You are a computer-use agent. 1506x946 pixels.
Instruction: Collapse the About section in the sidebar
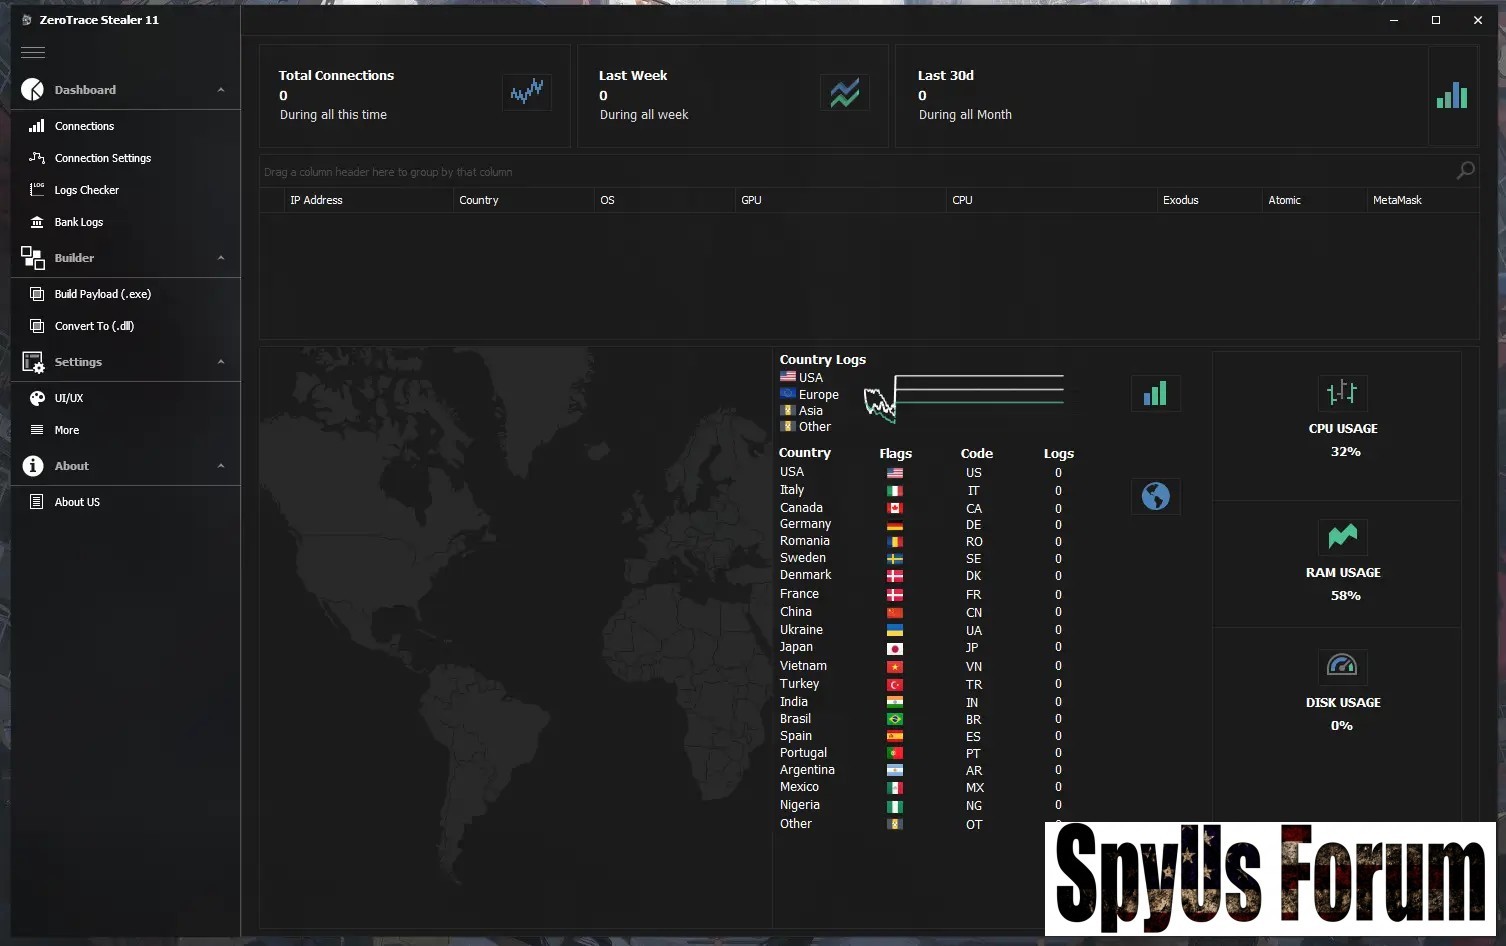(221, 466)
